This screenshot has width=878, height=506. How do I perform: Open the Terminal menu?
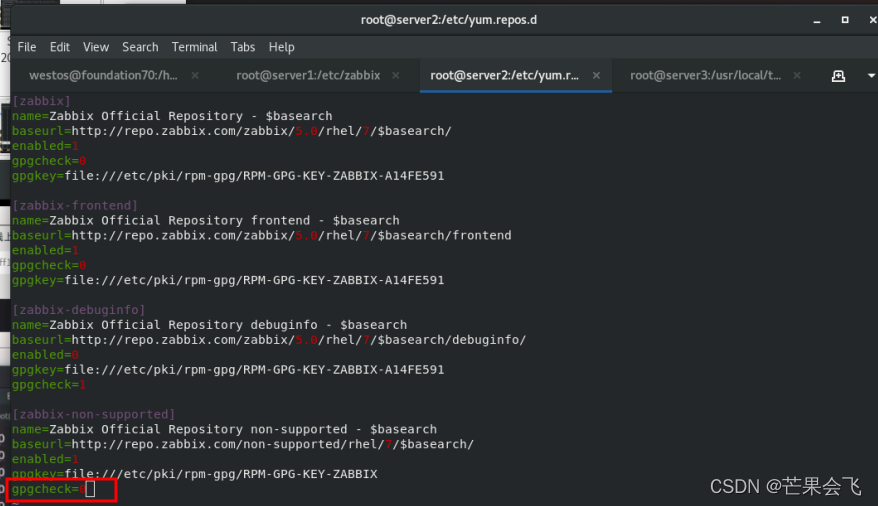coord(194,47)
